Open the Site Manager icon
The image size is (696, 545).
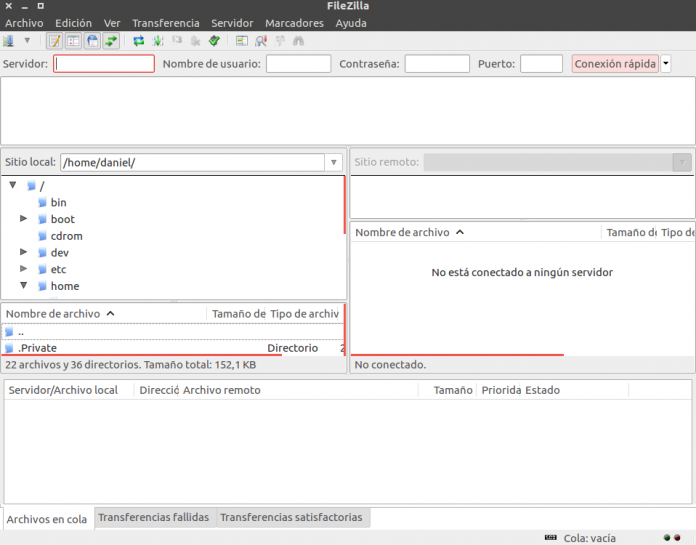pyautogui.click(x=9, y=41)
